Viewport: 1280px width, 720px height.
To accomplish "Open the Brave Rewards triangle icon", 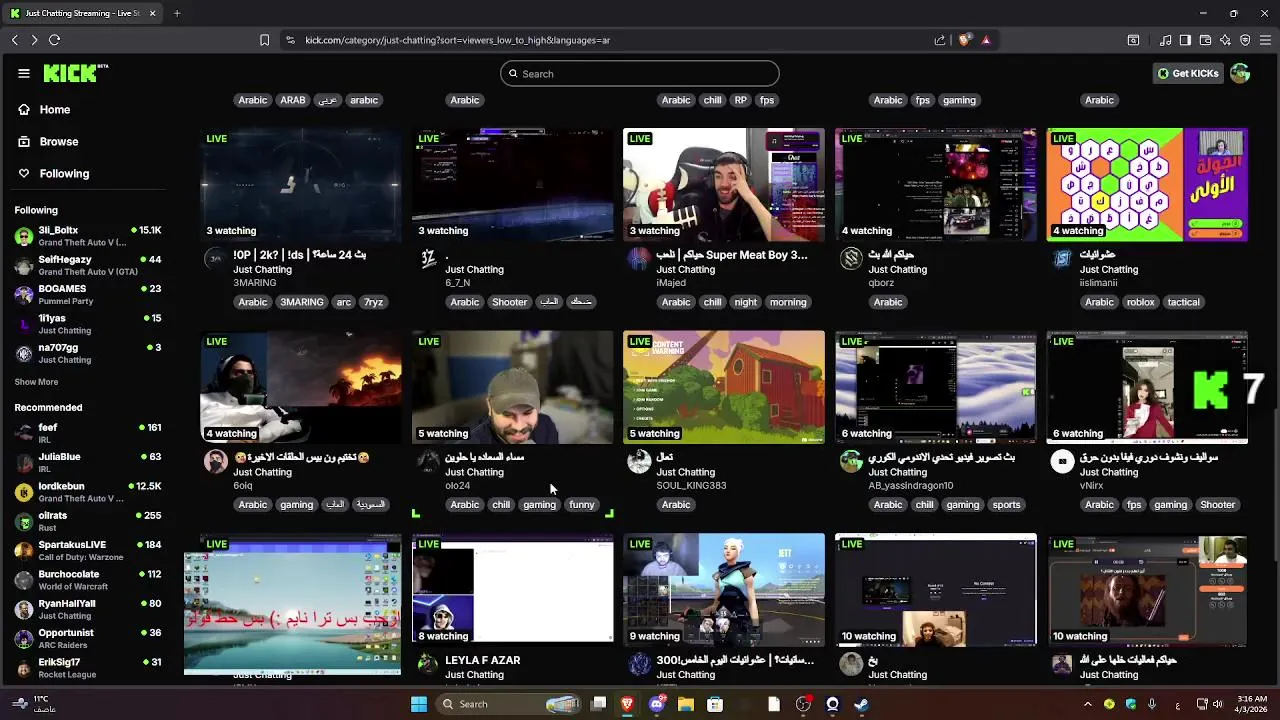I will pos(986,40).
